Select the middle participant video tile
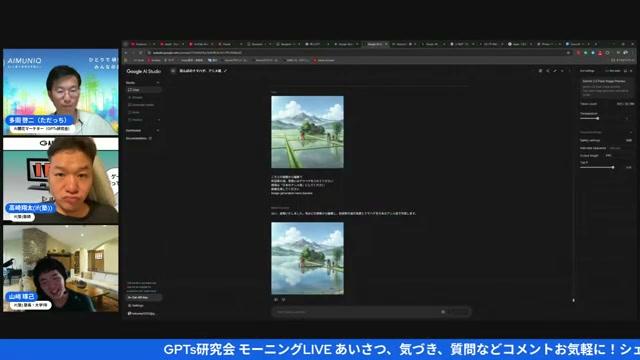 point(61,180)
